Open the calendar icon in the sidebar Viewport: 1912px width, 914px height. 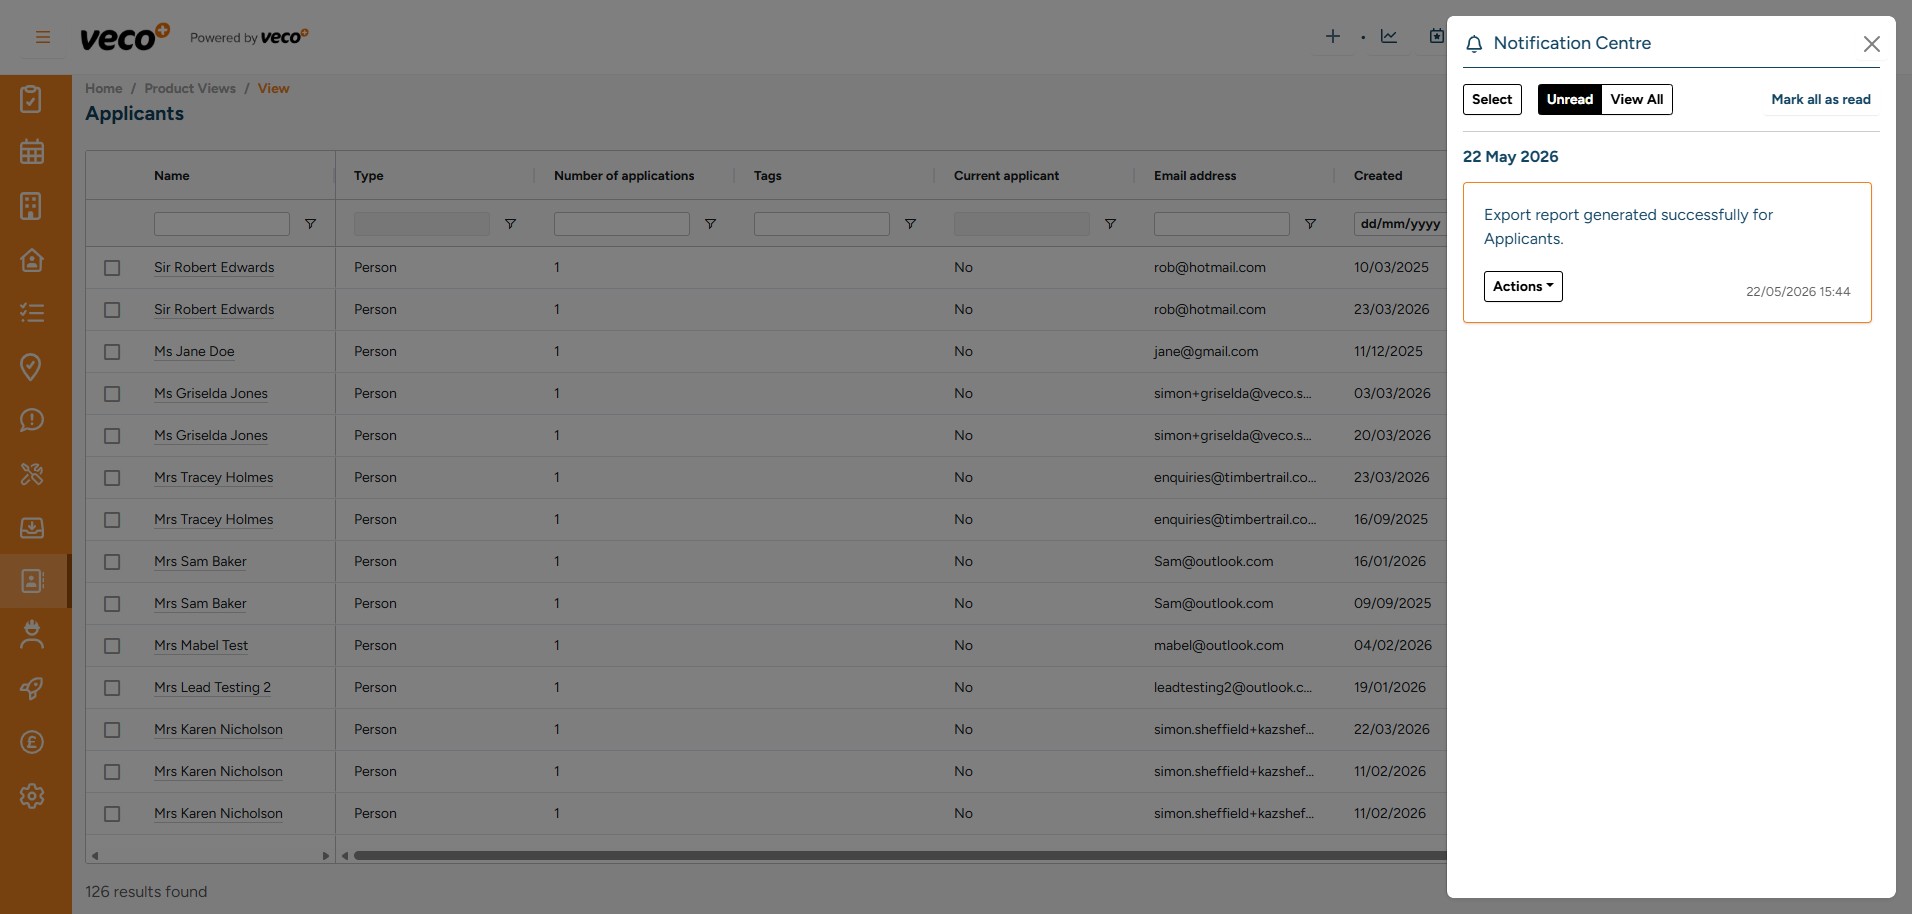32,152
